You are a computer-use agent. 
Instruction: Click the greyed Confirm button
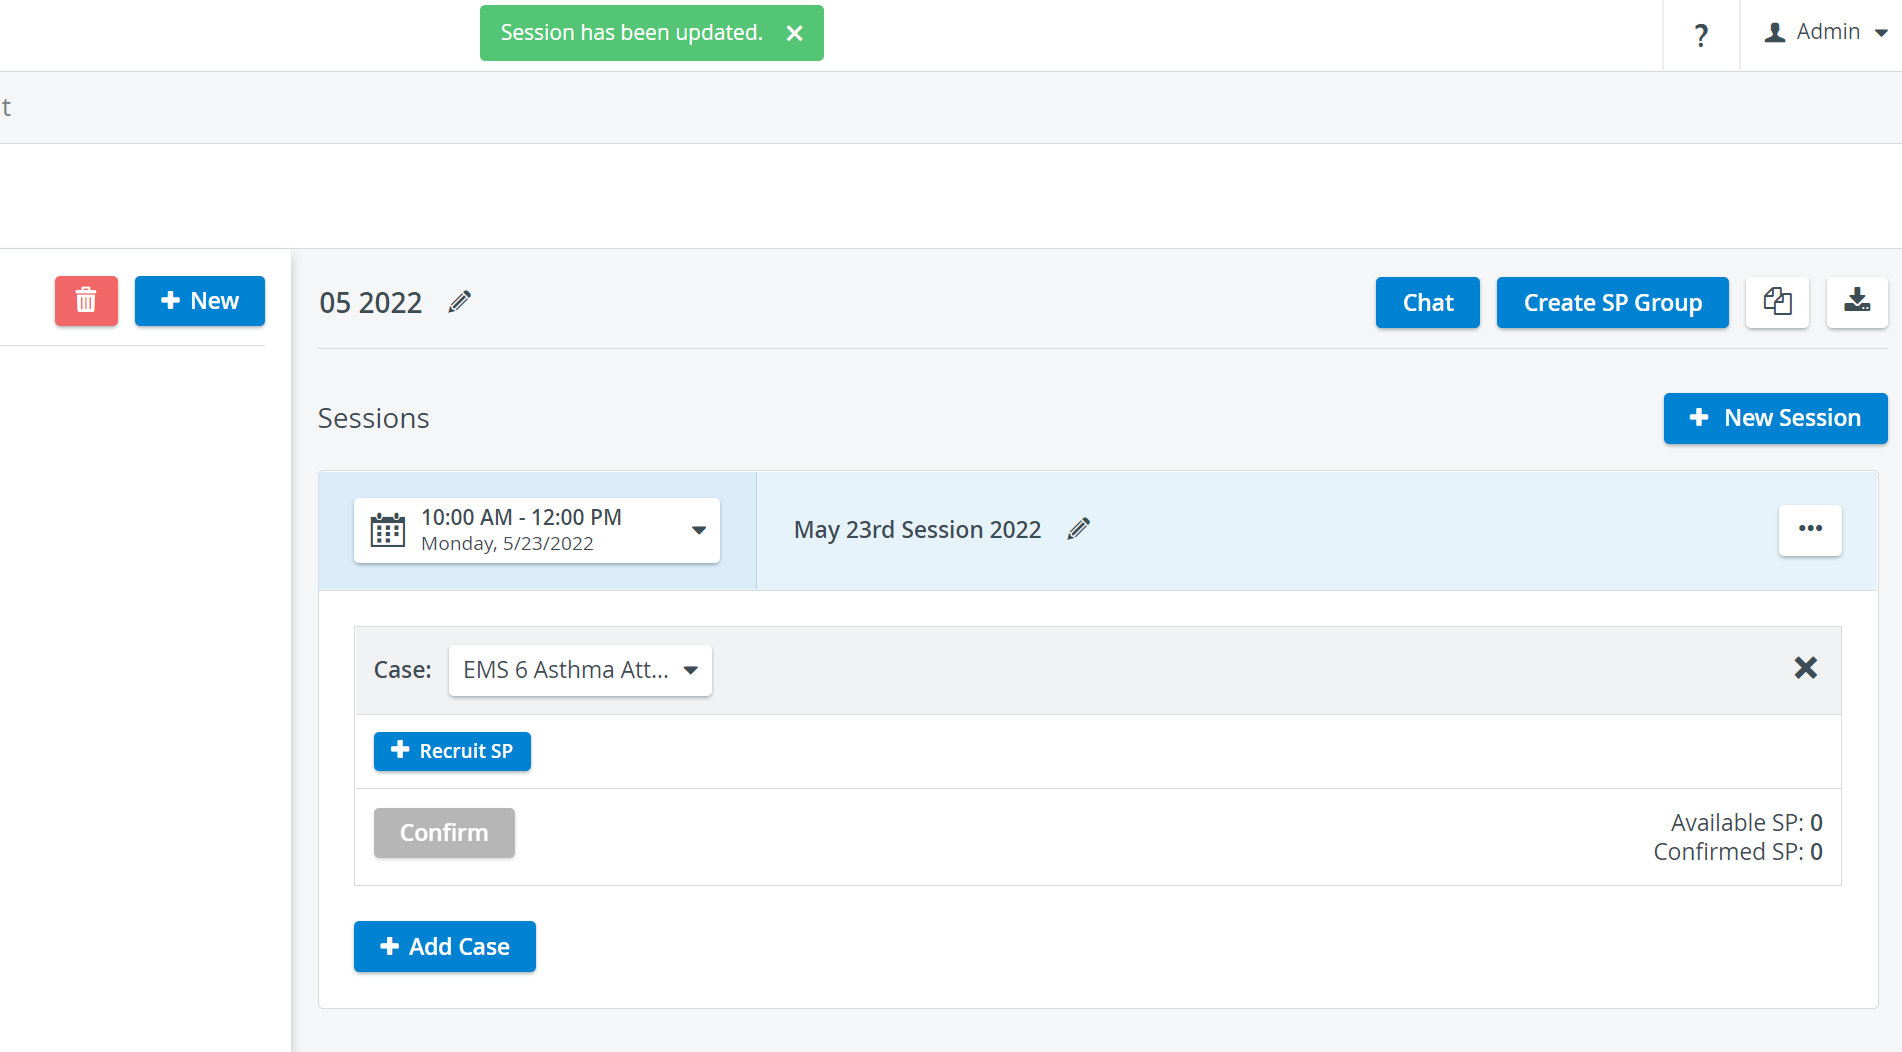click(x=444, y=833)
